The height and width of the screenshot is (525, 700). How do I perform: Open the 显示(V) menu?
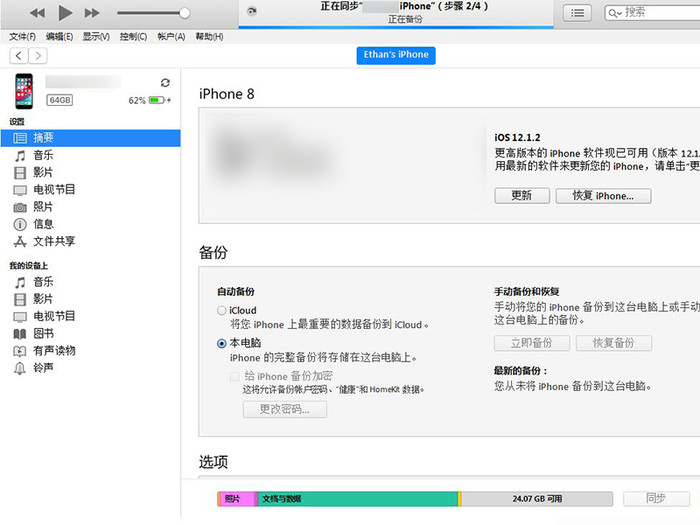tap(96, 37)
